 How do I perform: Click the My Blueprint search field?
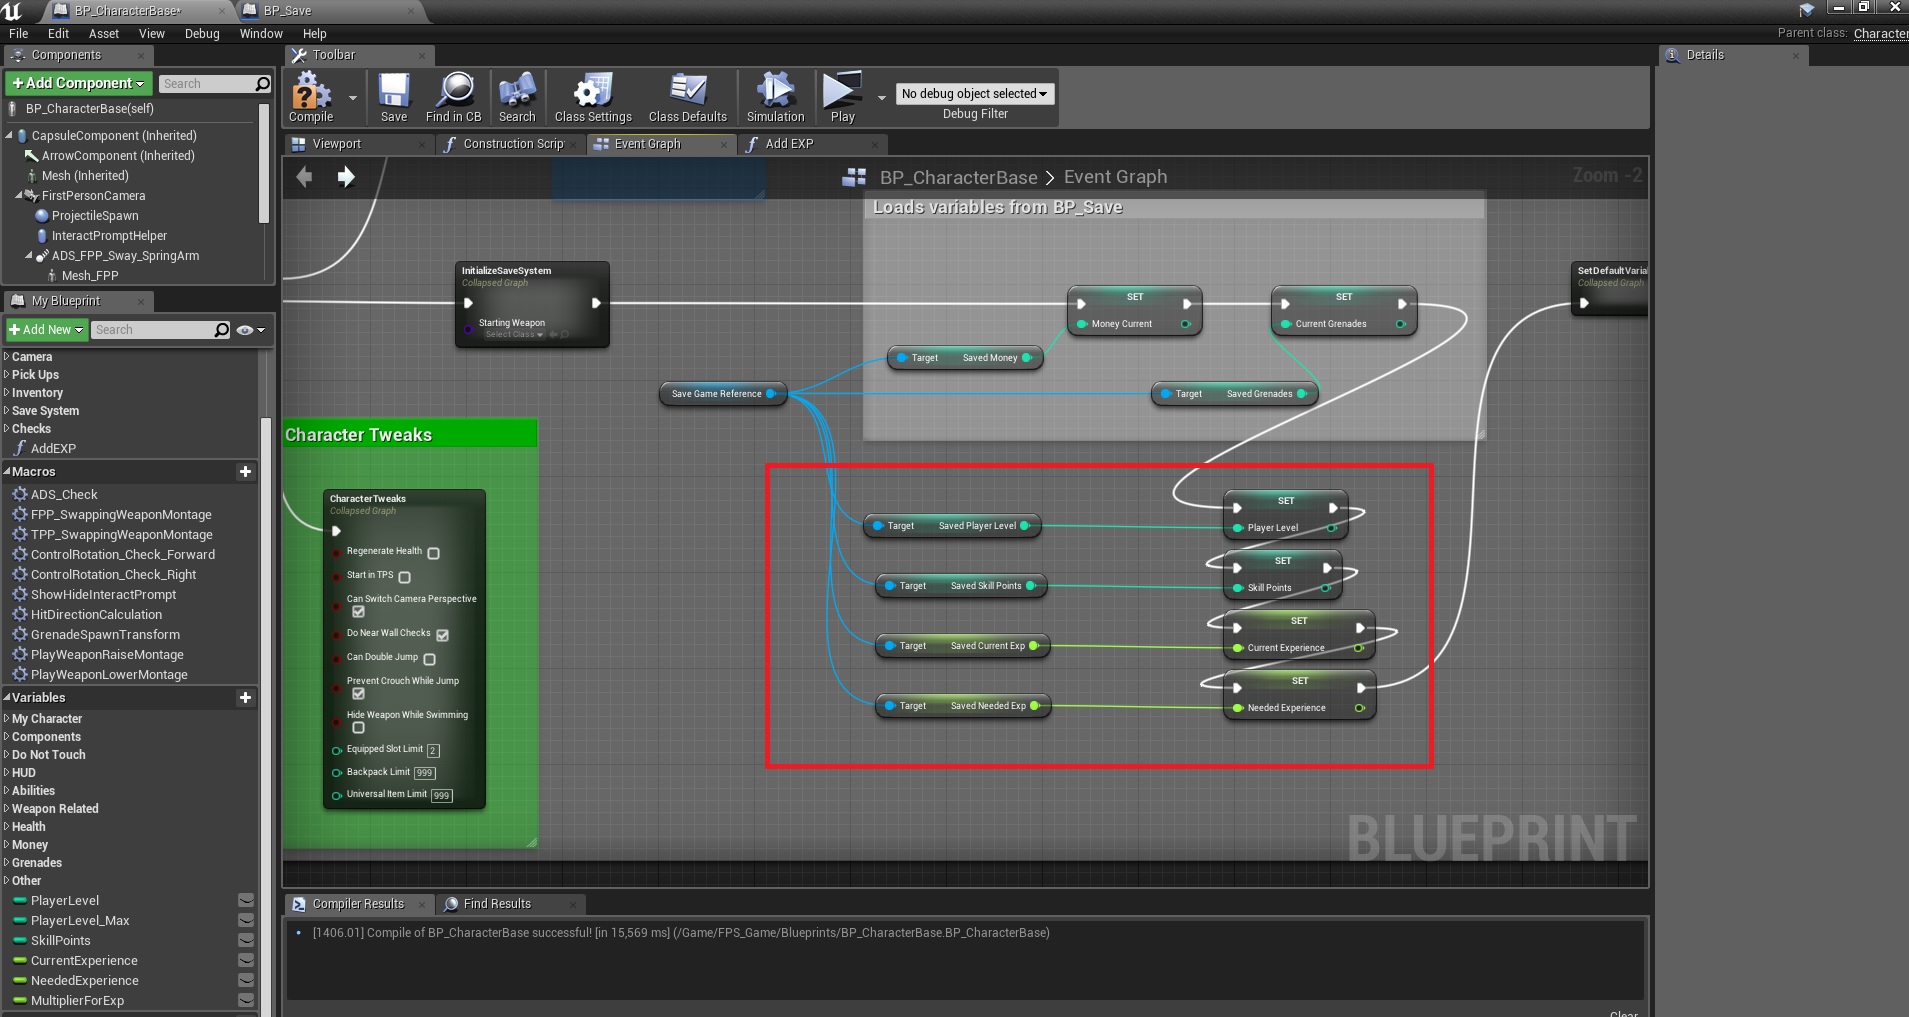pyautogui.click(x=152, y=330)
